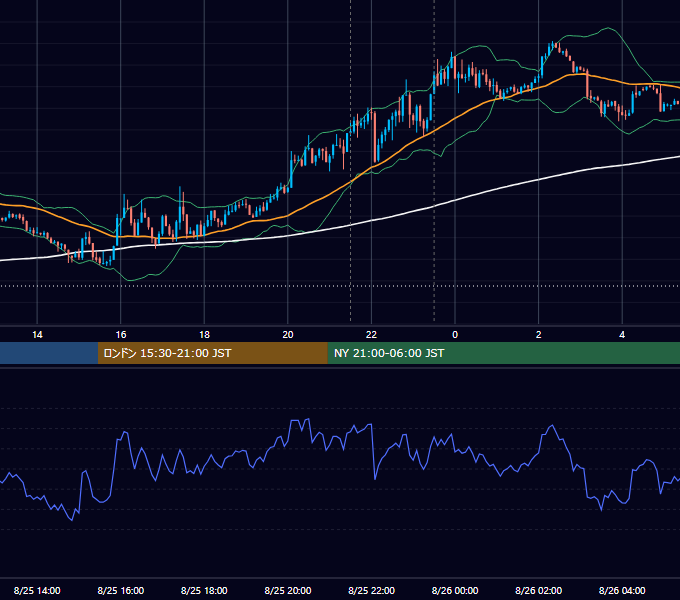The width and height of the screenshot is (680, 600).
Task: Click the 4 hour label on price chart
Action: point(622,335)
